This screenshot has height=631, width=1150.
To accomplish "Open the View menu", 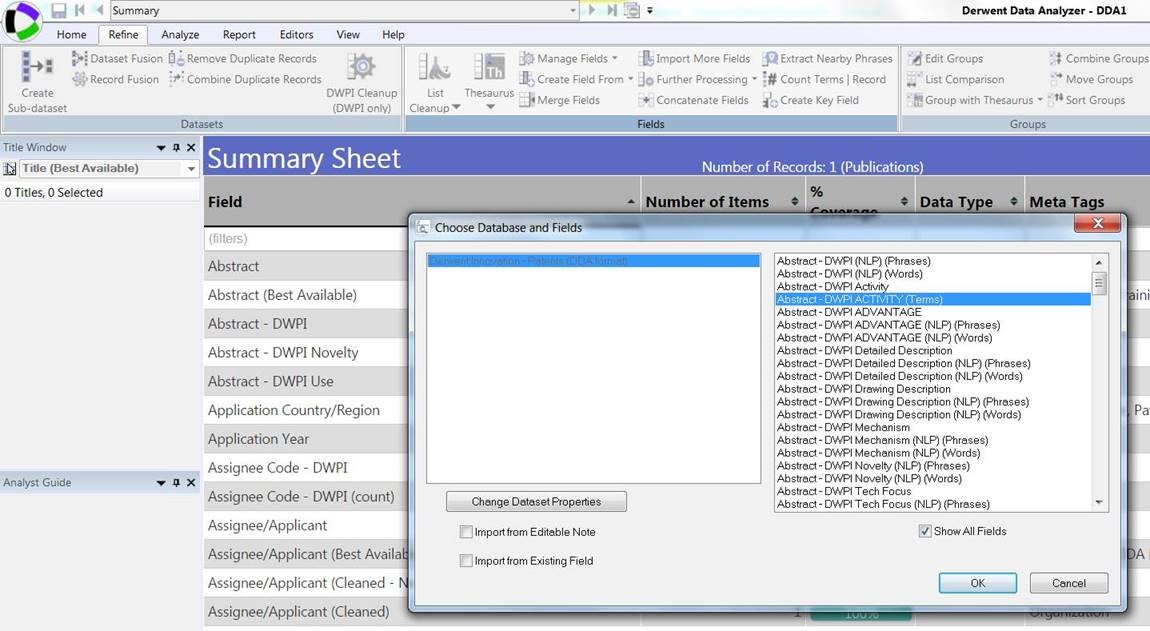I will tap(347, 33).
